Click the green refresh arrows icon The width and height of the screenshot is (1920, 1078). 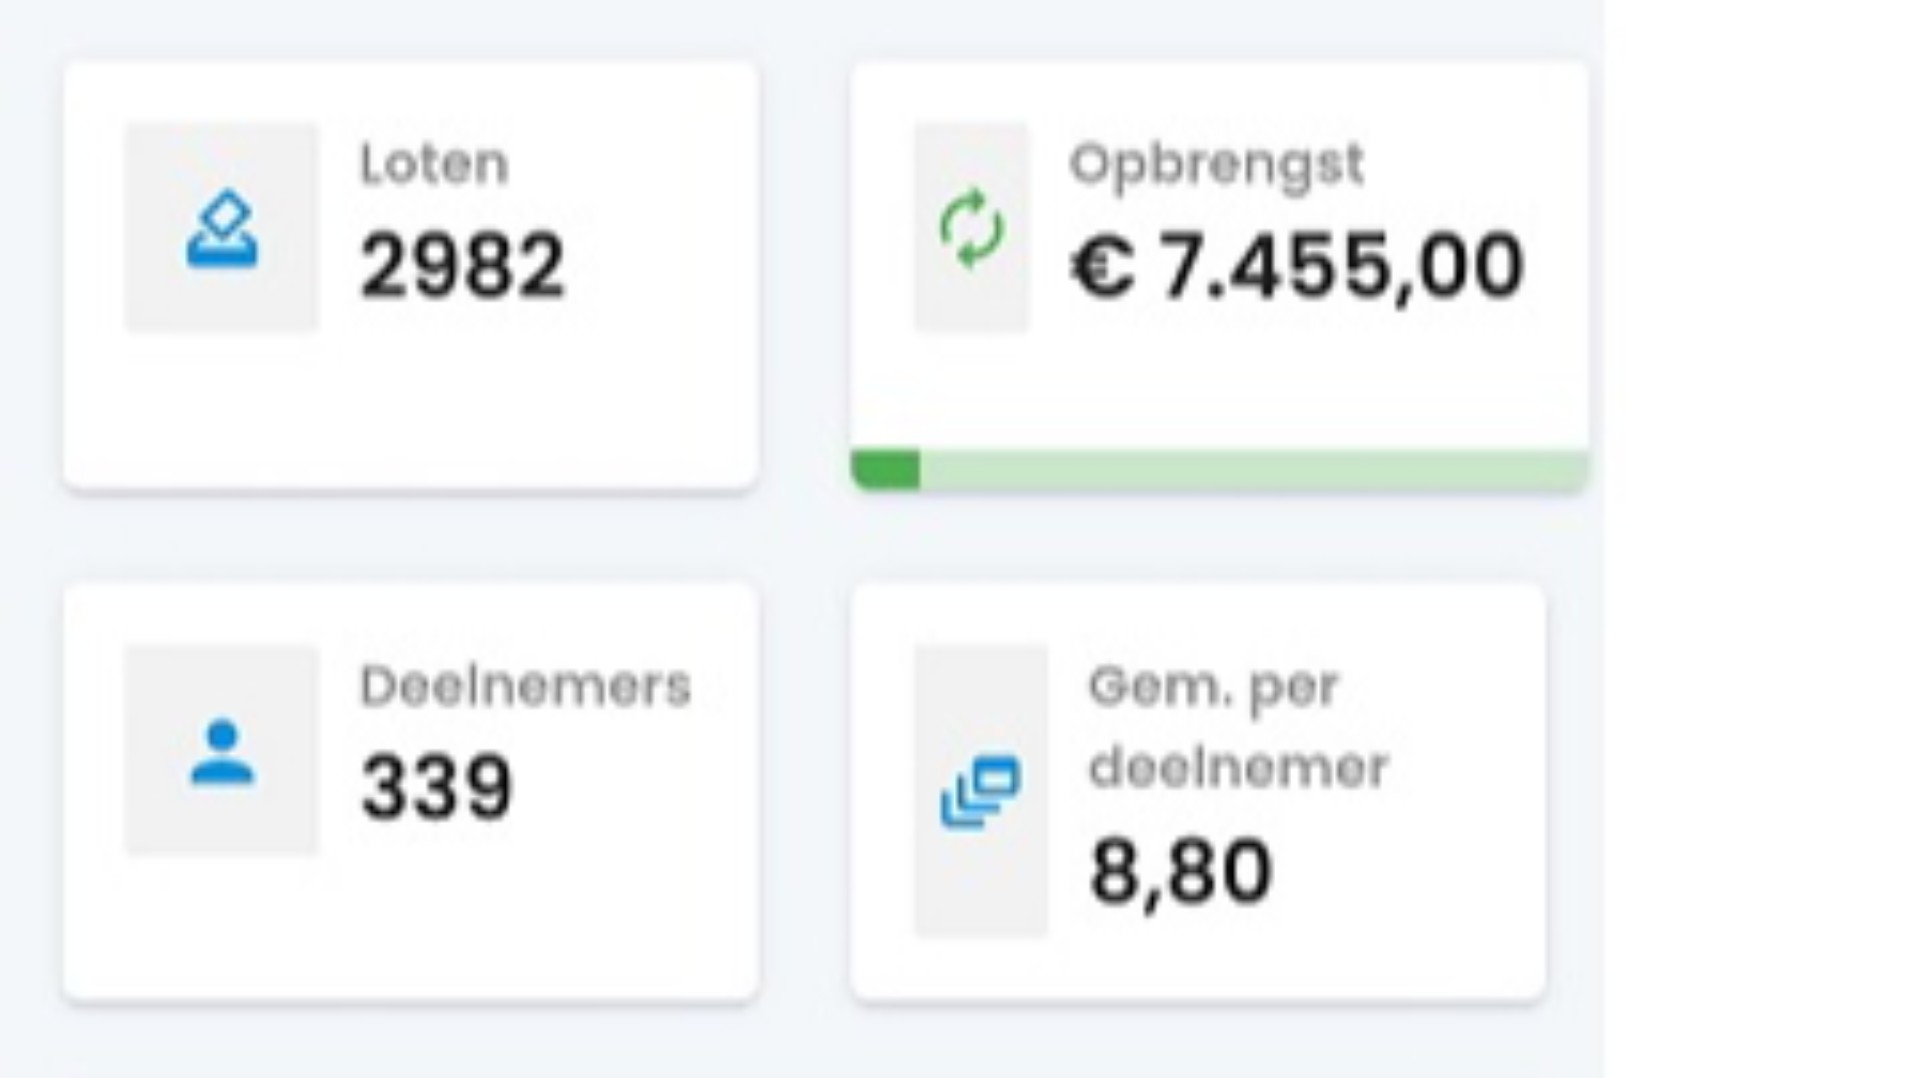[x=971, y=229]
